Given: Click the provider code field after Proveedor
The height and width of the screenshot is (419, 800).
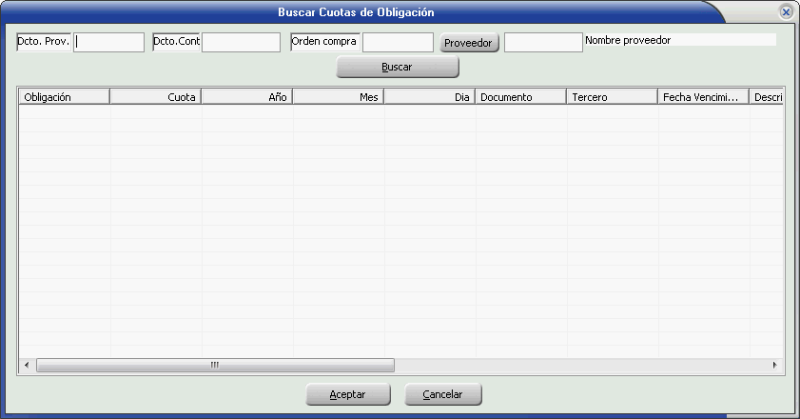Looking at the screenshot, I should [x=543, y=42].
